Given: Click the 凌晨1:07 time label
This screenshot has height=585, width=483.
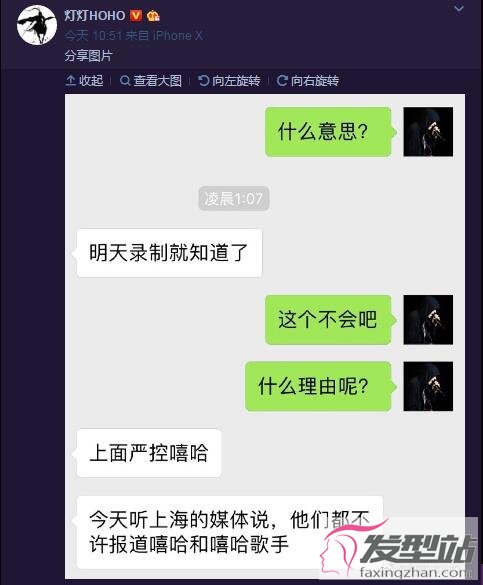Looking at the screenshot, I should (x=233, y=198).
